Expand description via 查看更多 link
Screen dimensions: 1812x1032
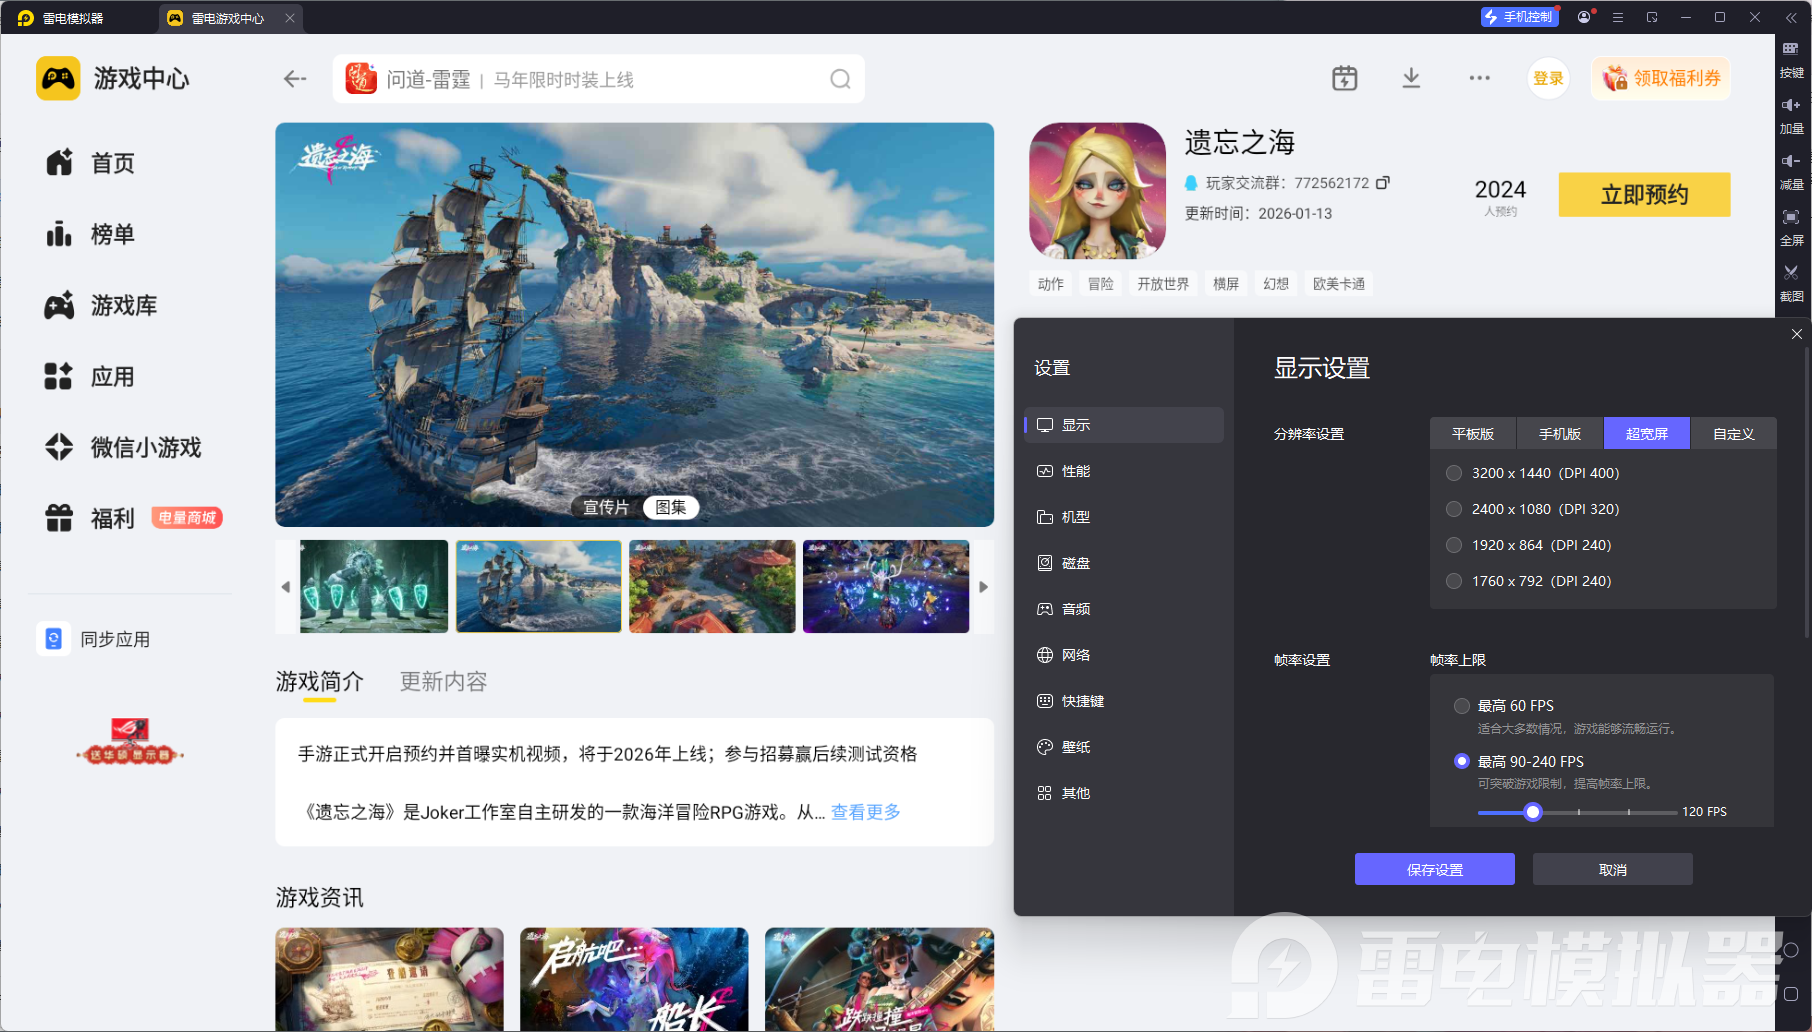[x=866, y=812]
